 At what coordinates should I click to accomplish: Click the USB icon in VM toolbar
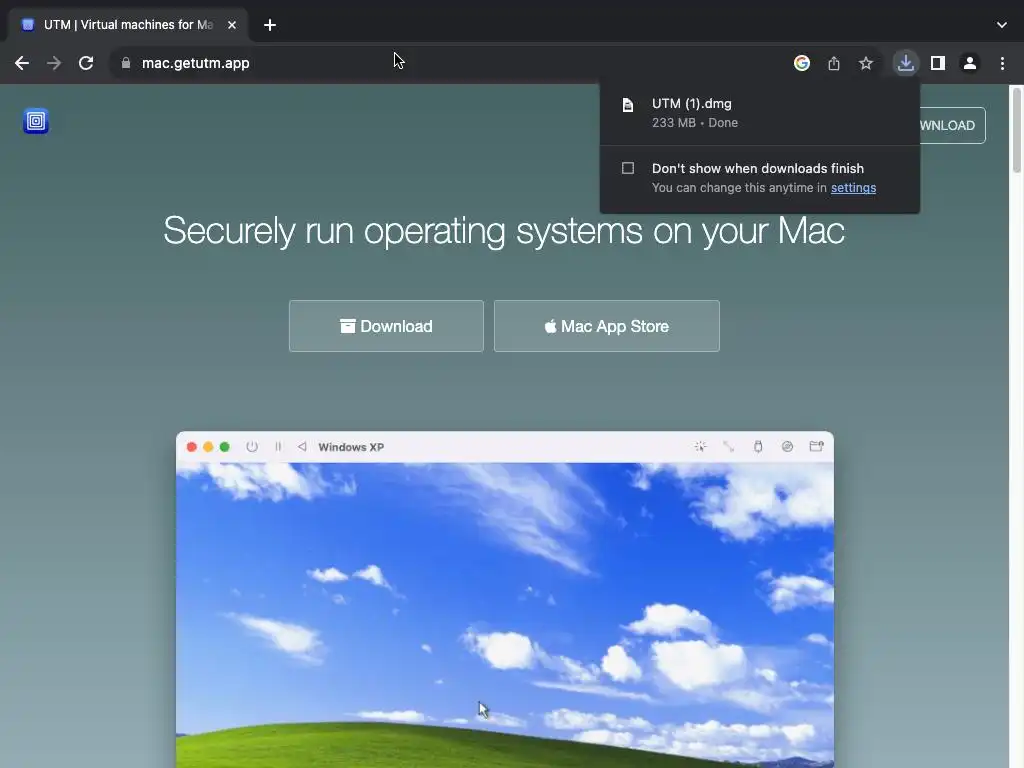coord(758,447)
